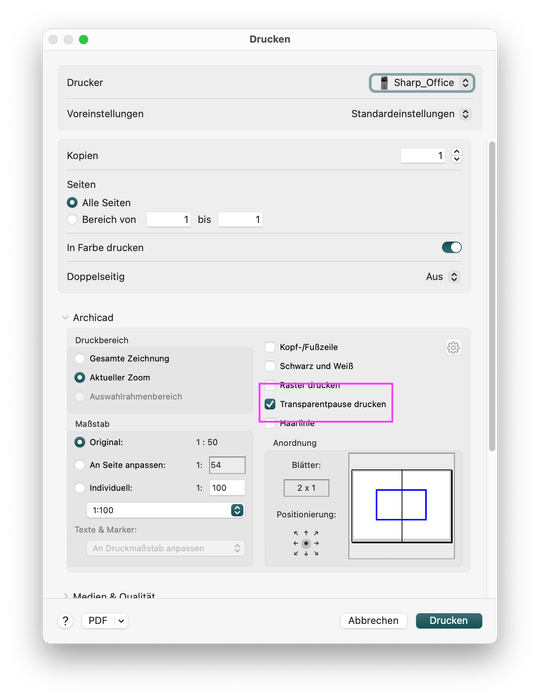
Task: Select the bottom-left positioning arrow
Action: 295,554
